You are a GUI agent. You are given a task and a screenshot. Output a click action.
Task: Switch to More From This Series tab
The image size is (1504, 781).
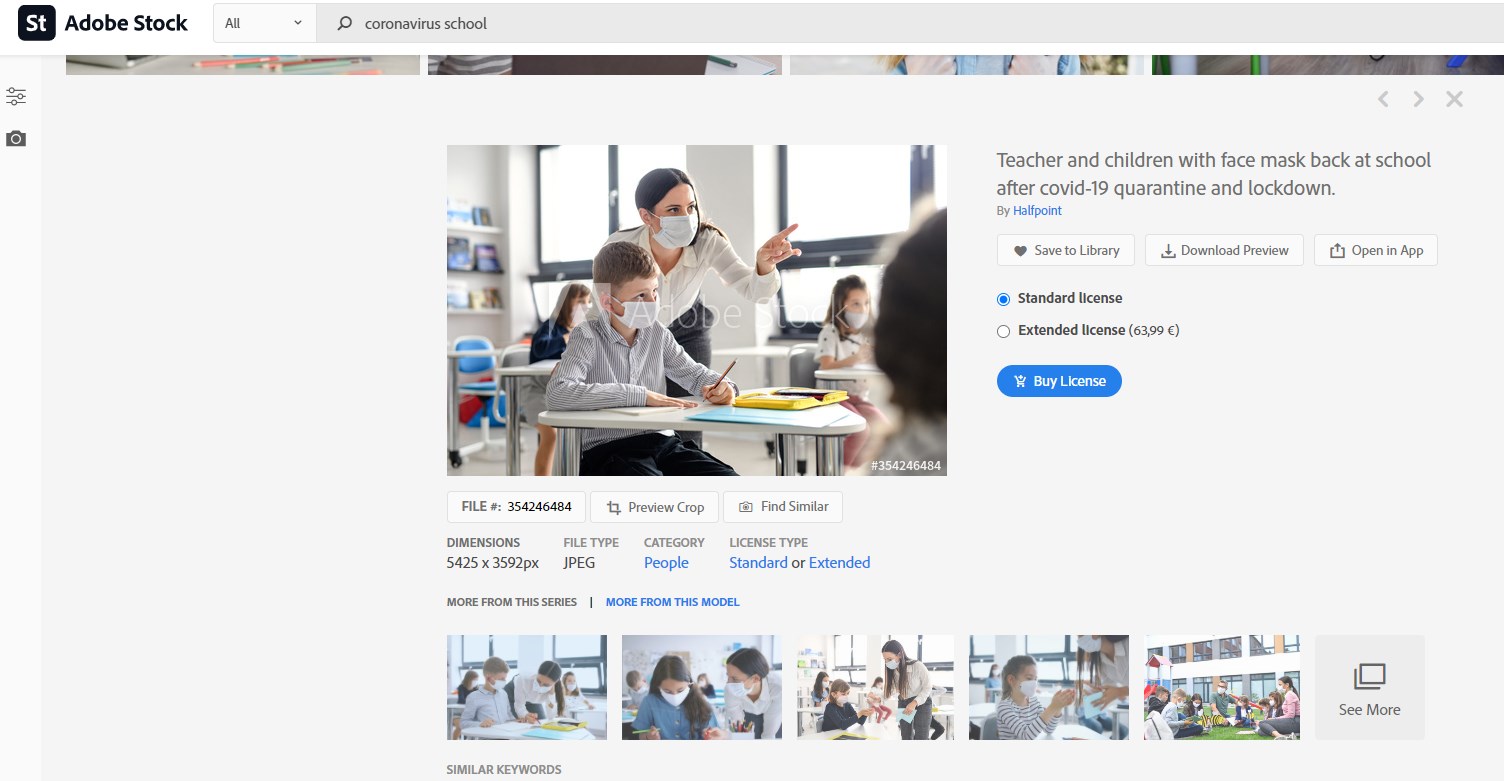tap(512, 602)
